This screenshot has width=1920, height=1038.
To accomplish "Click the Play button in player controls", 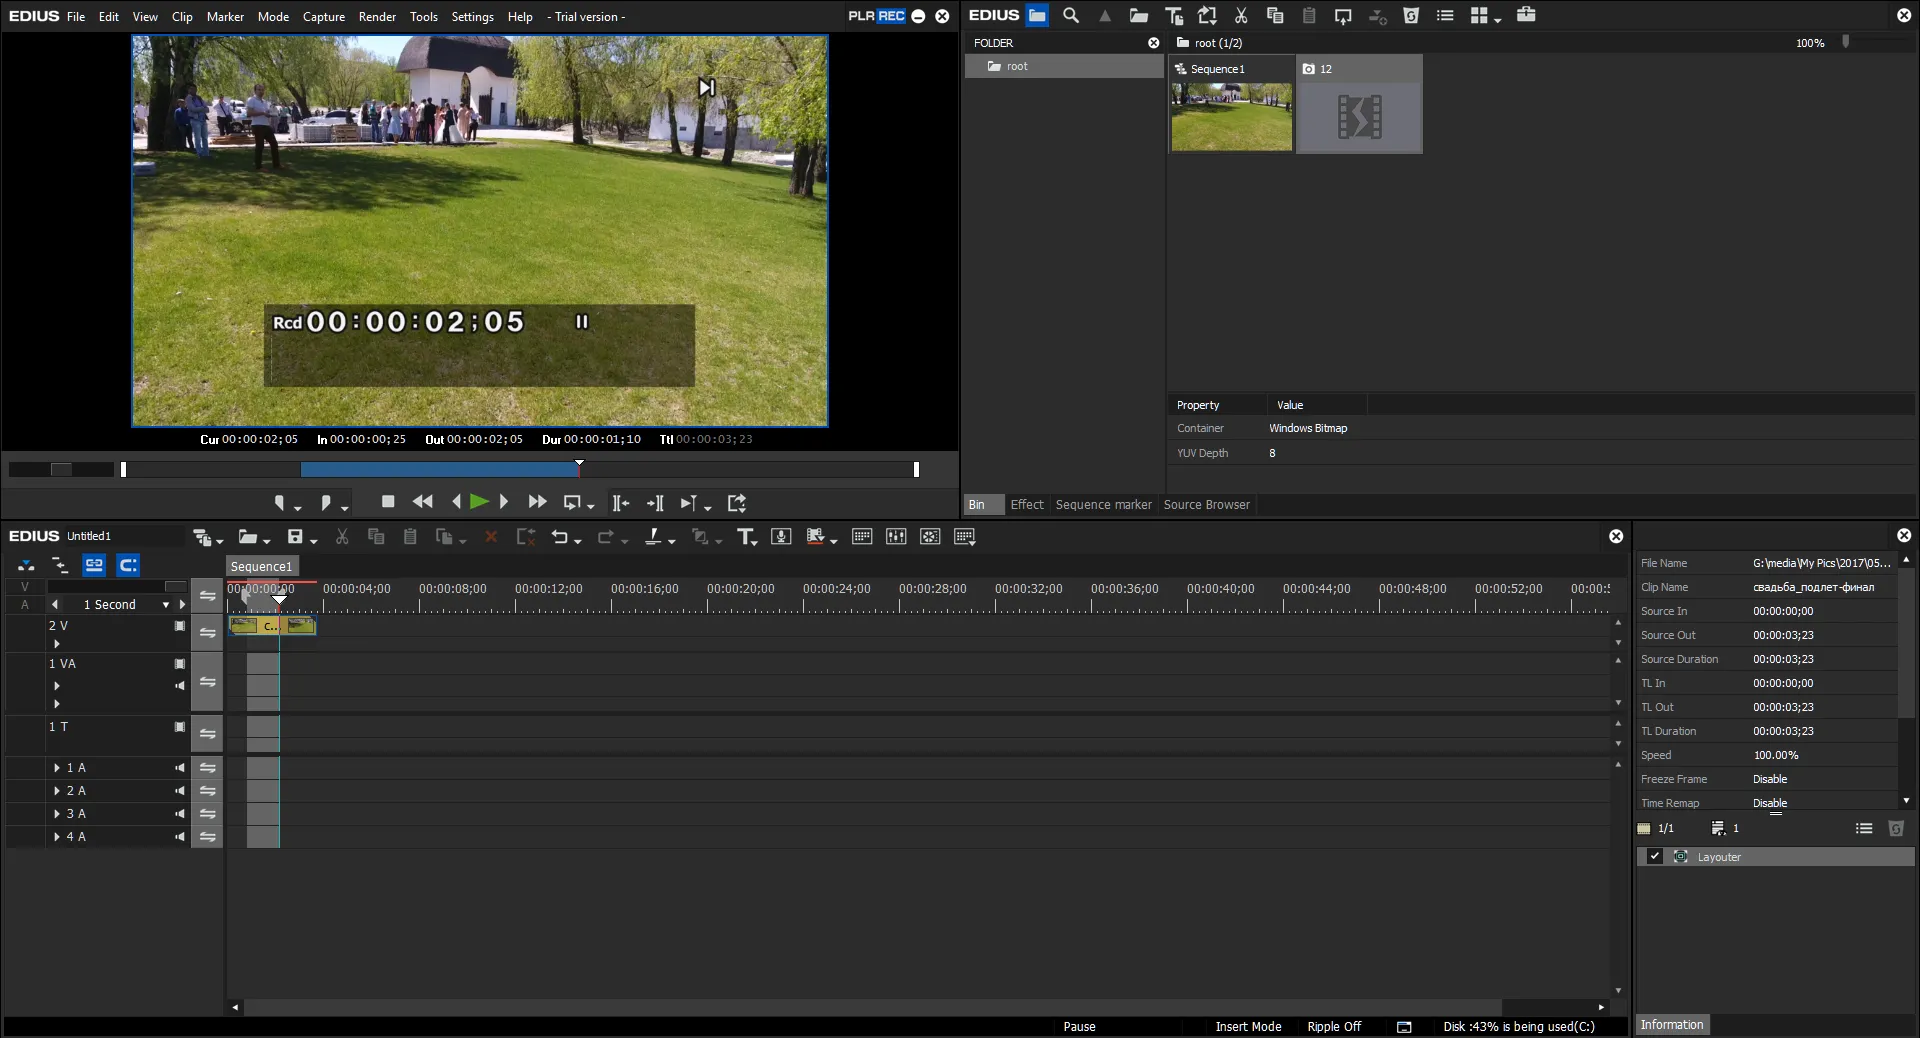I will click(479, 502).
